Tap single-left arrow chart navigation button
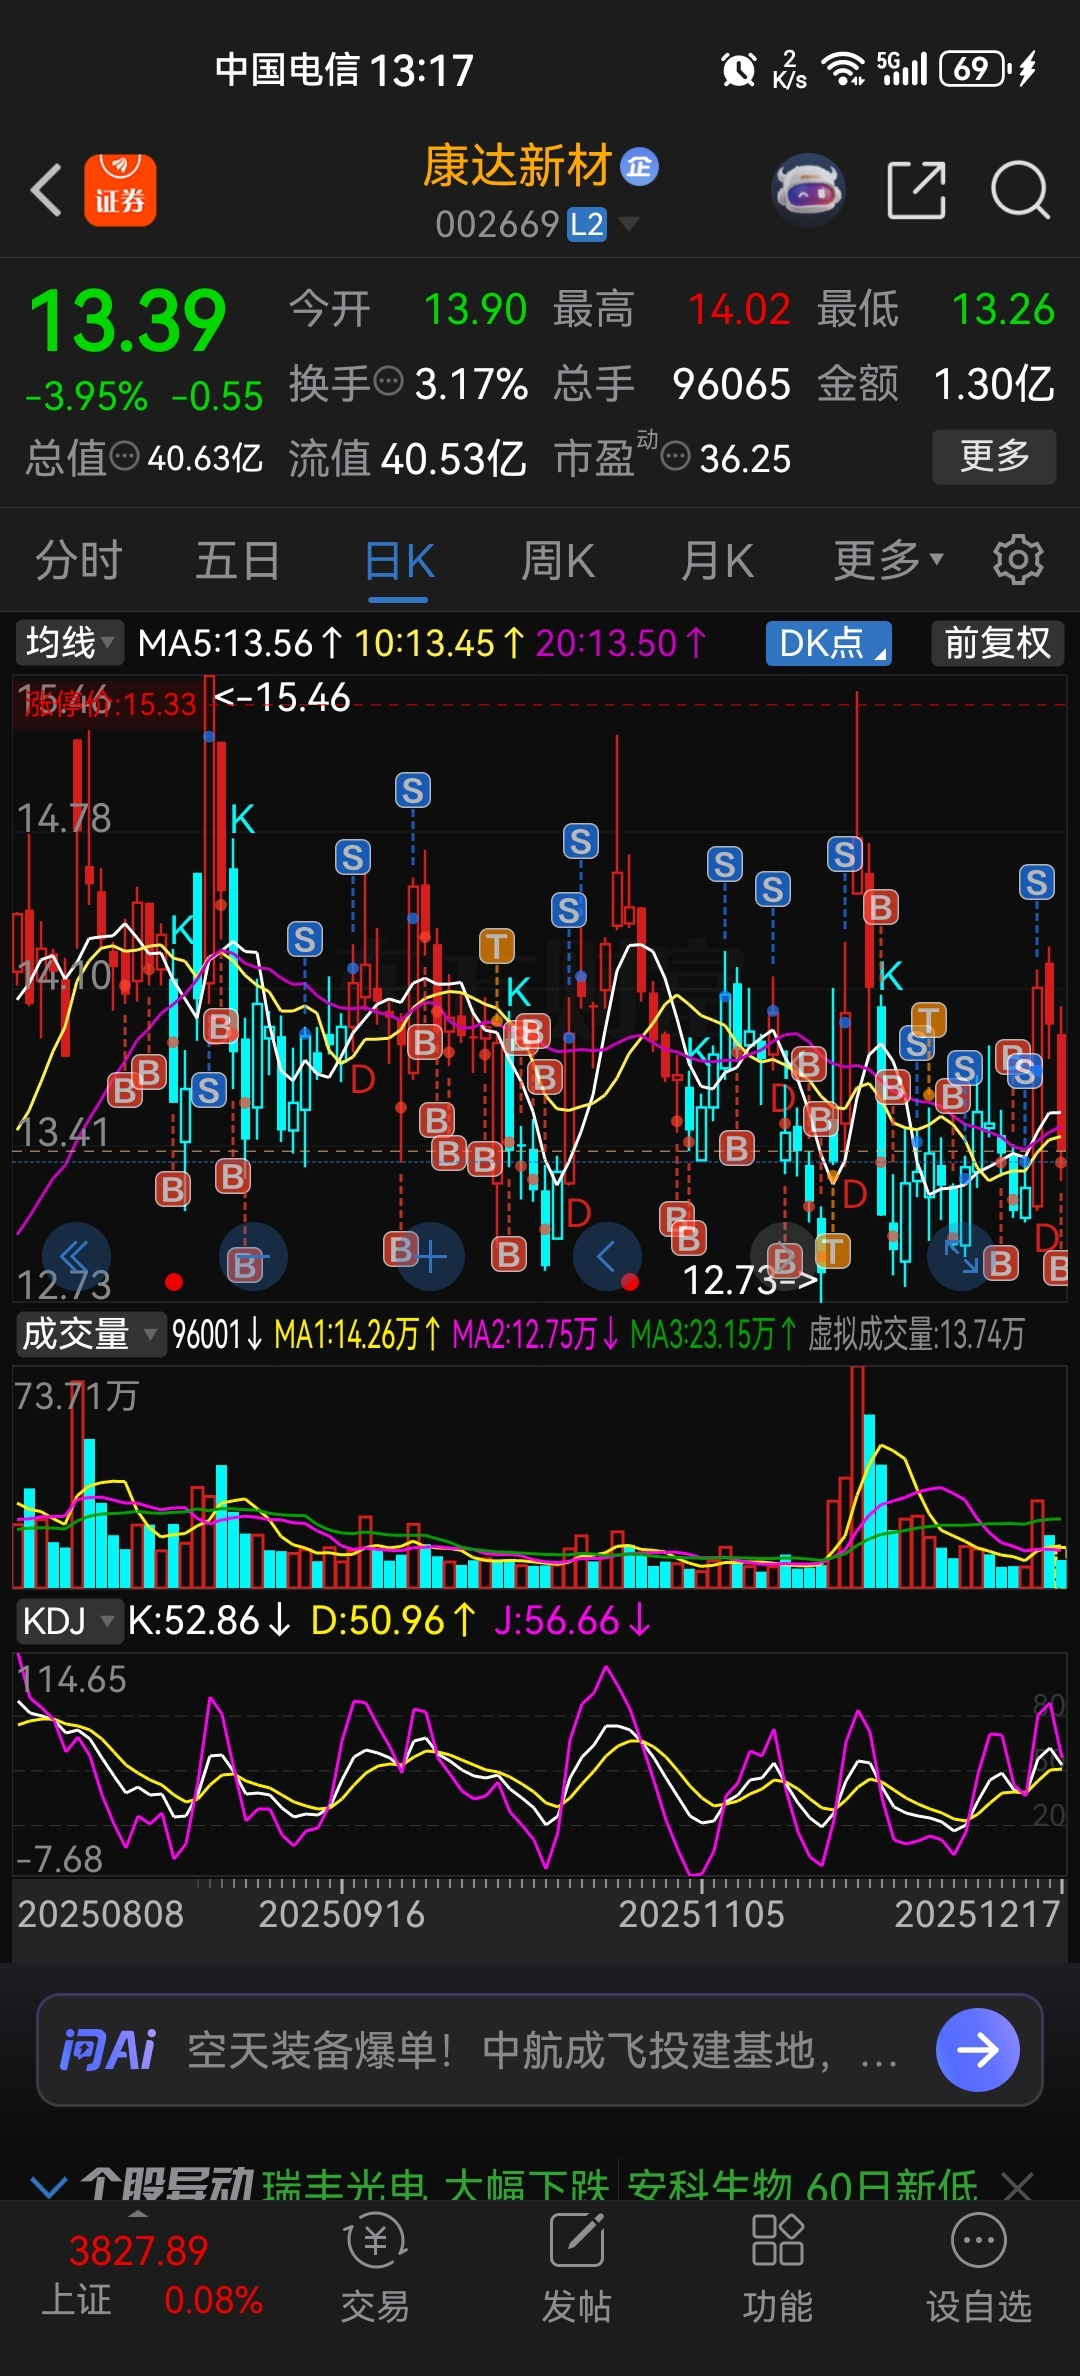 pos(607,1256)
